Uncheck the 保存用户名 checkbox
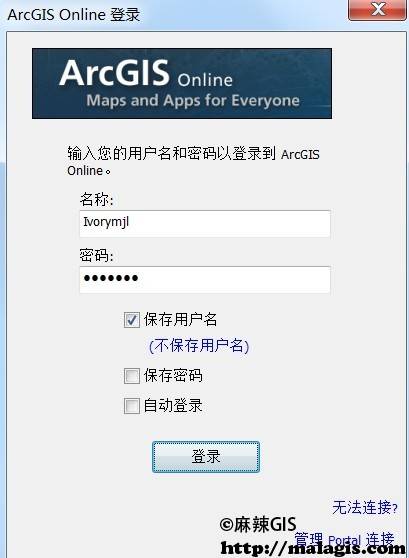This screenshot has height=558, width=409. 132,320
